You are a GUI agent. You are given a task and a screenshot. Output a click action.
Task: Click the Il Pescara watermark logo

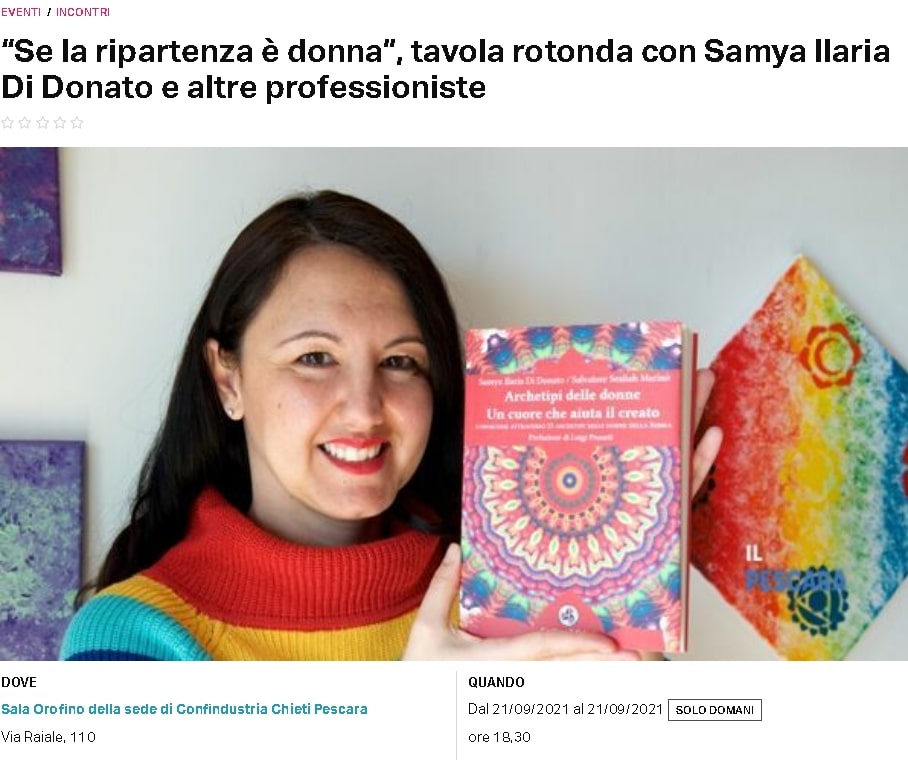coord(796,571)
